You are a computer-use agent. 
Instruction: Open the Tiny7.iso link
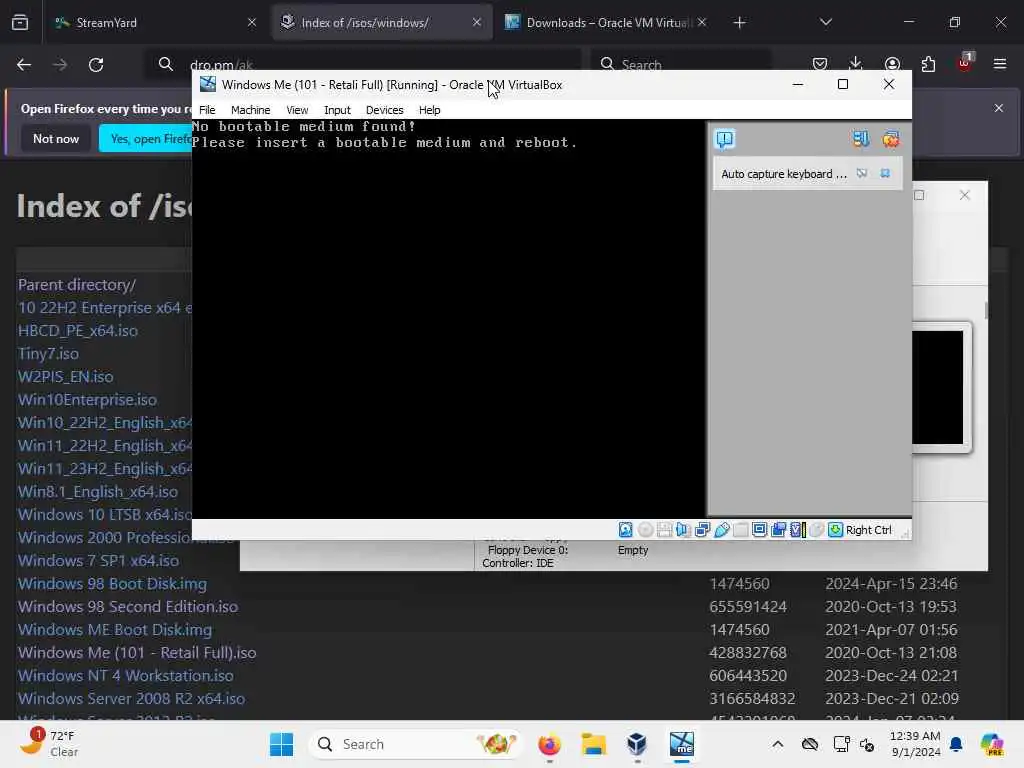click(x=48, y=353)
